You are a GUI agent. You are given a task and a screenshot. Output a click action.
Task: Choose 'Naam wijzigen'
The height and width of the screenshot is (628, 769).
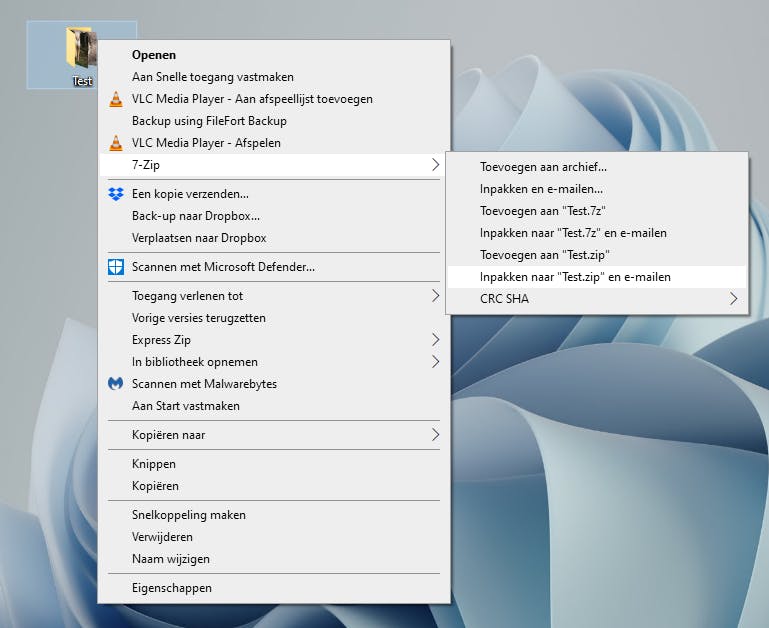pyautogui.click(x=274, y=559)
